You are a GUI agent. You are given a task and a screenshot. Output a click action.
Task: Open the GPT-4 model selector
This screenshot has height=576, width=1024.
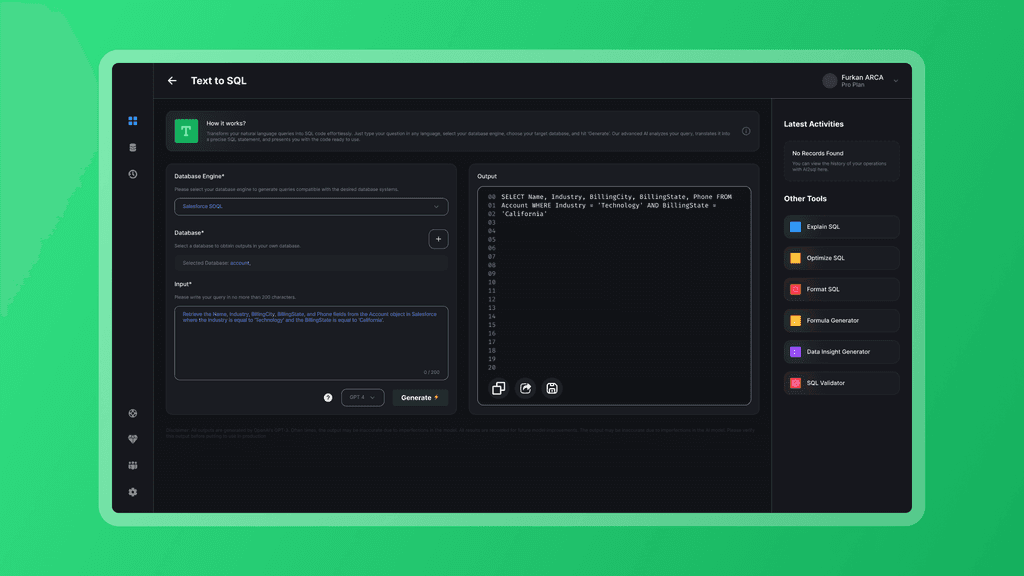click(x=362, y=397)
